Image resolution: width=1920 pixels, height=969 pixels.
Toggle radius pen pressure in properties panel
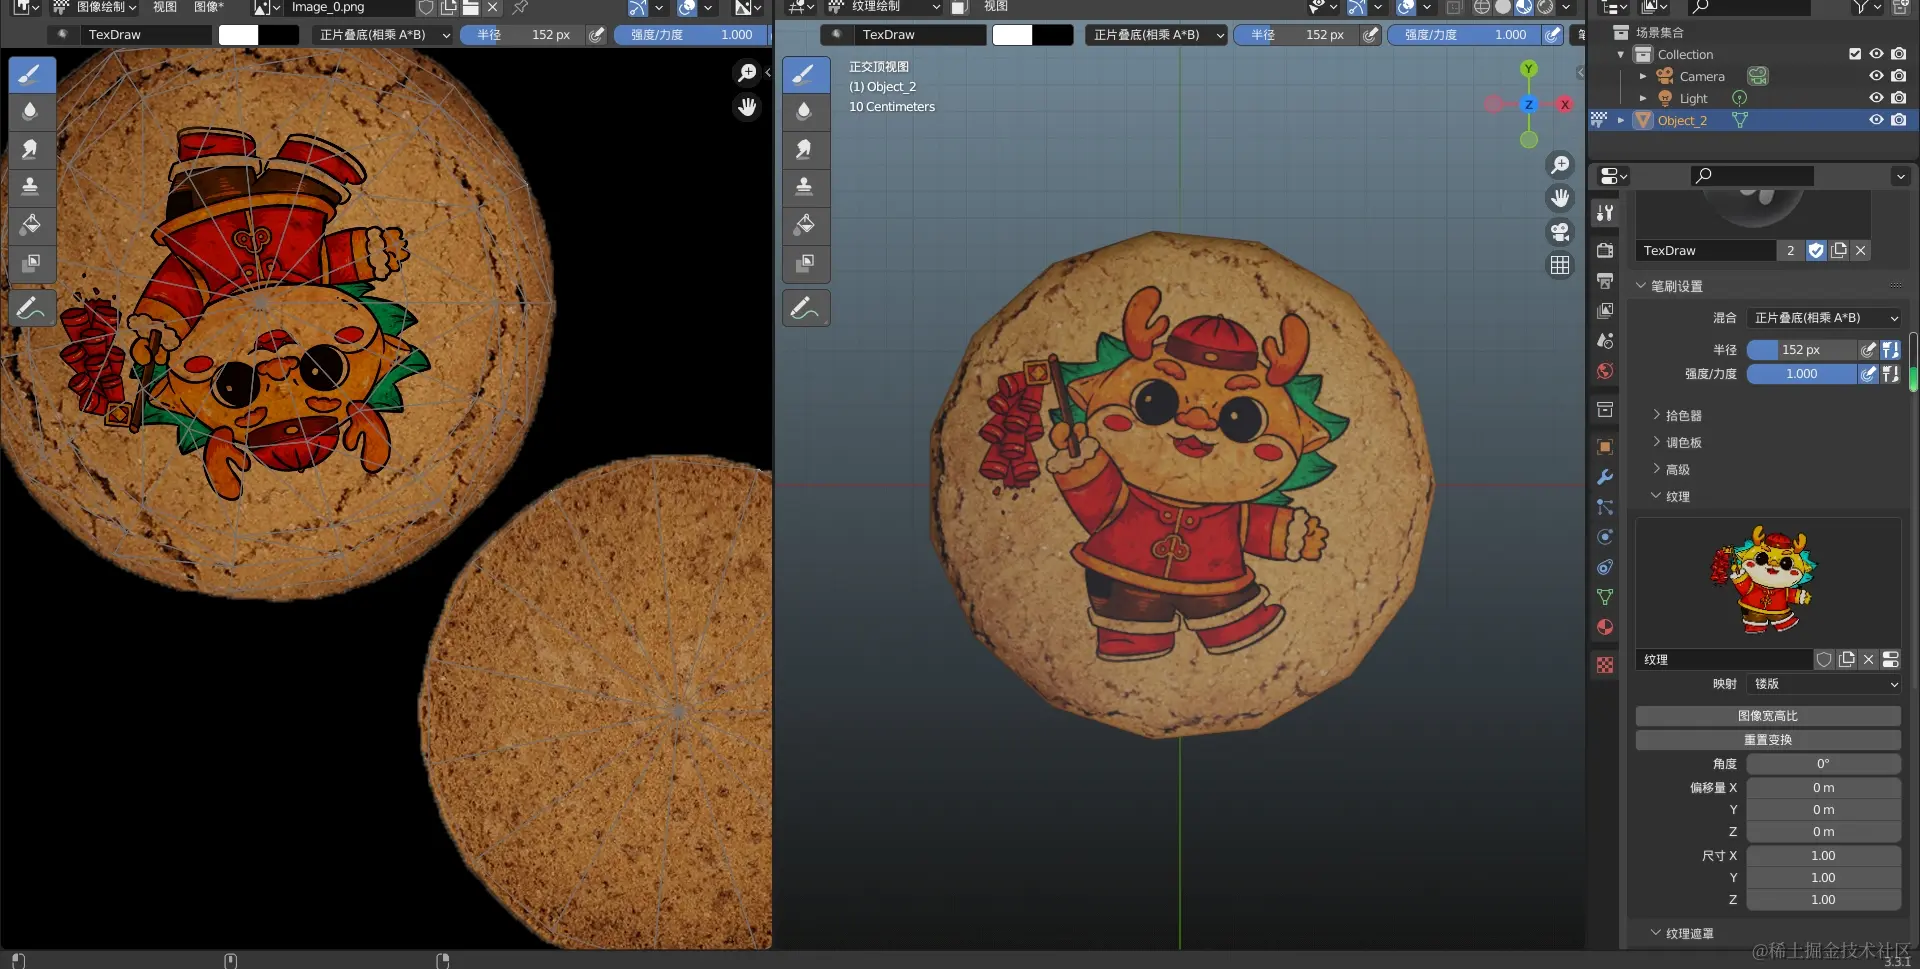tap(1867, 350)
